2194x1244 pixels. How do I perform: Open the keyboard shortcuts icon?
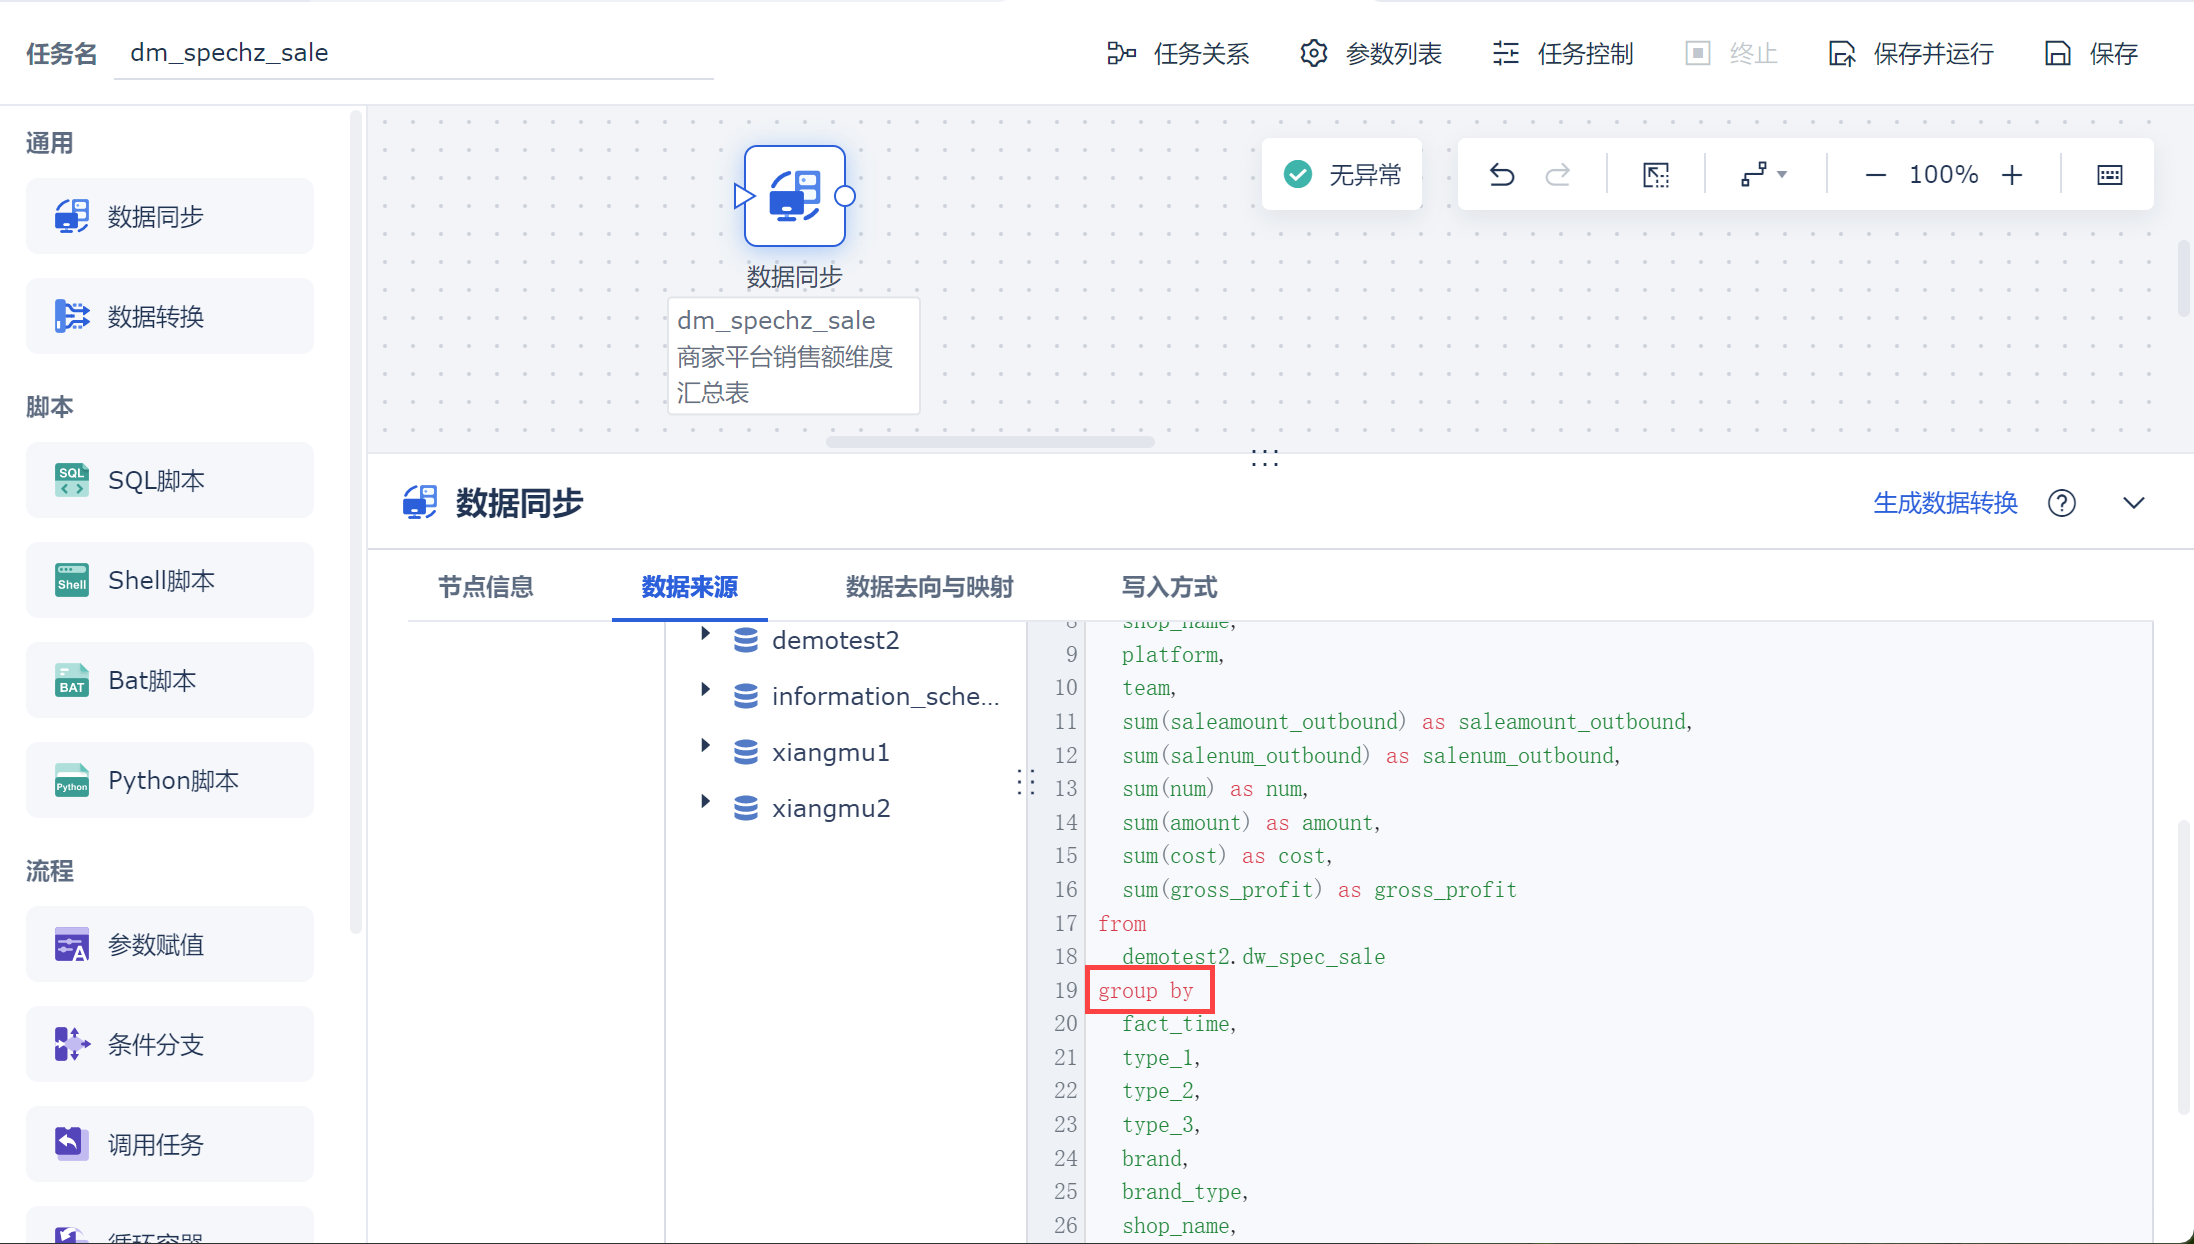(2109, 175)
